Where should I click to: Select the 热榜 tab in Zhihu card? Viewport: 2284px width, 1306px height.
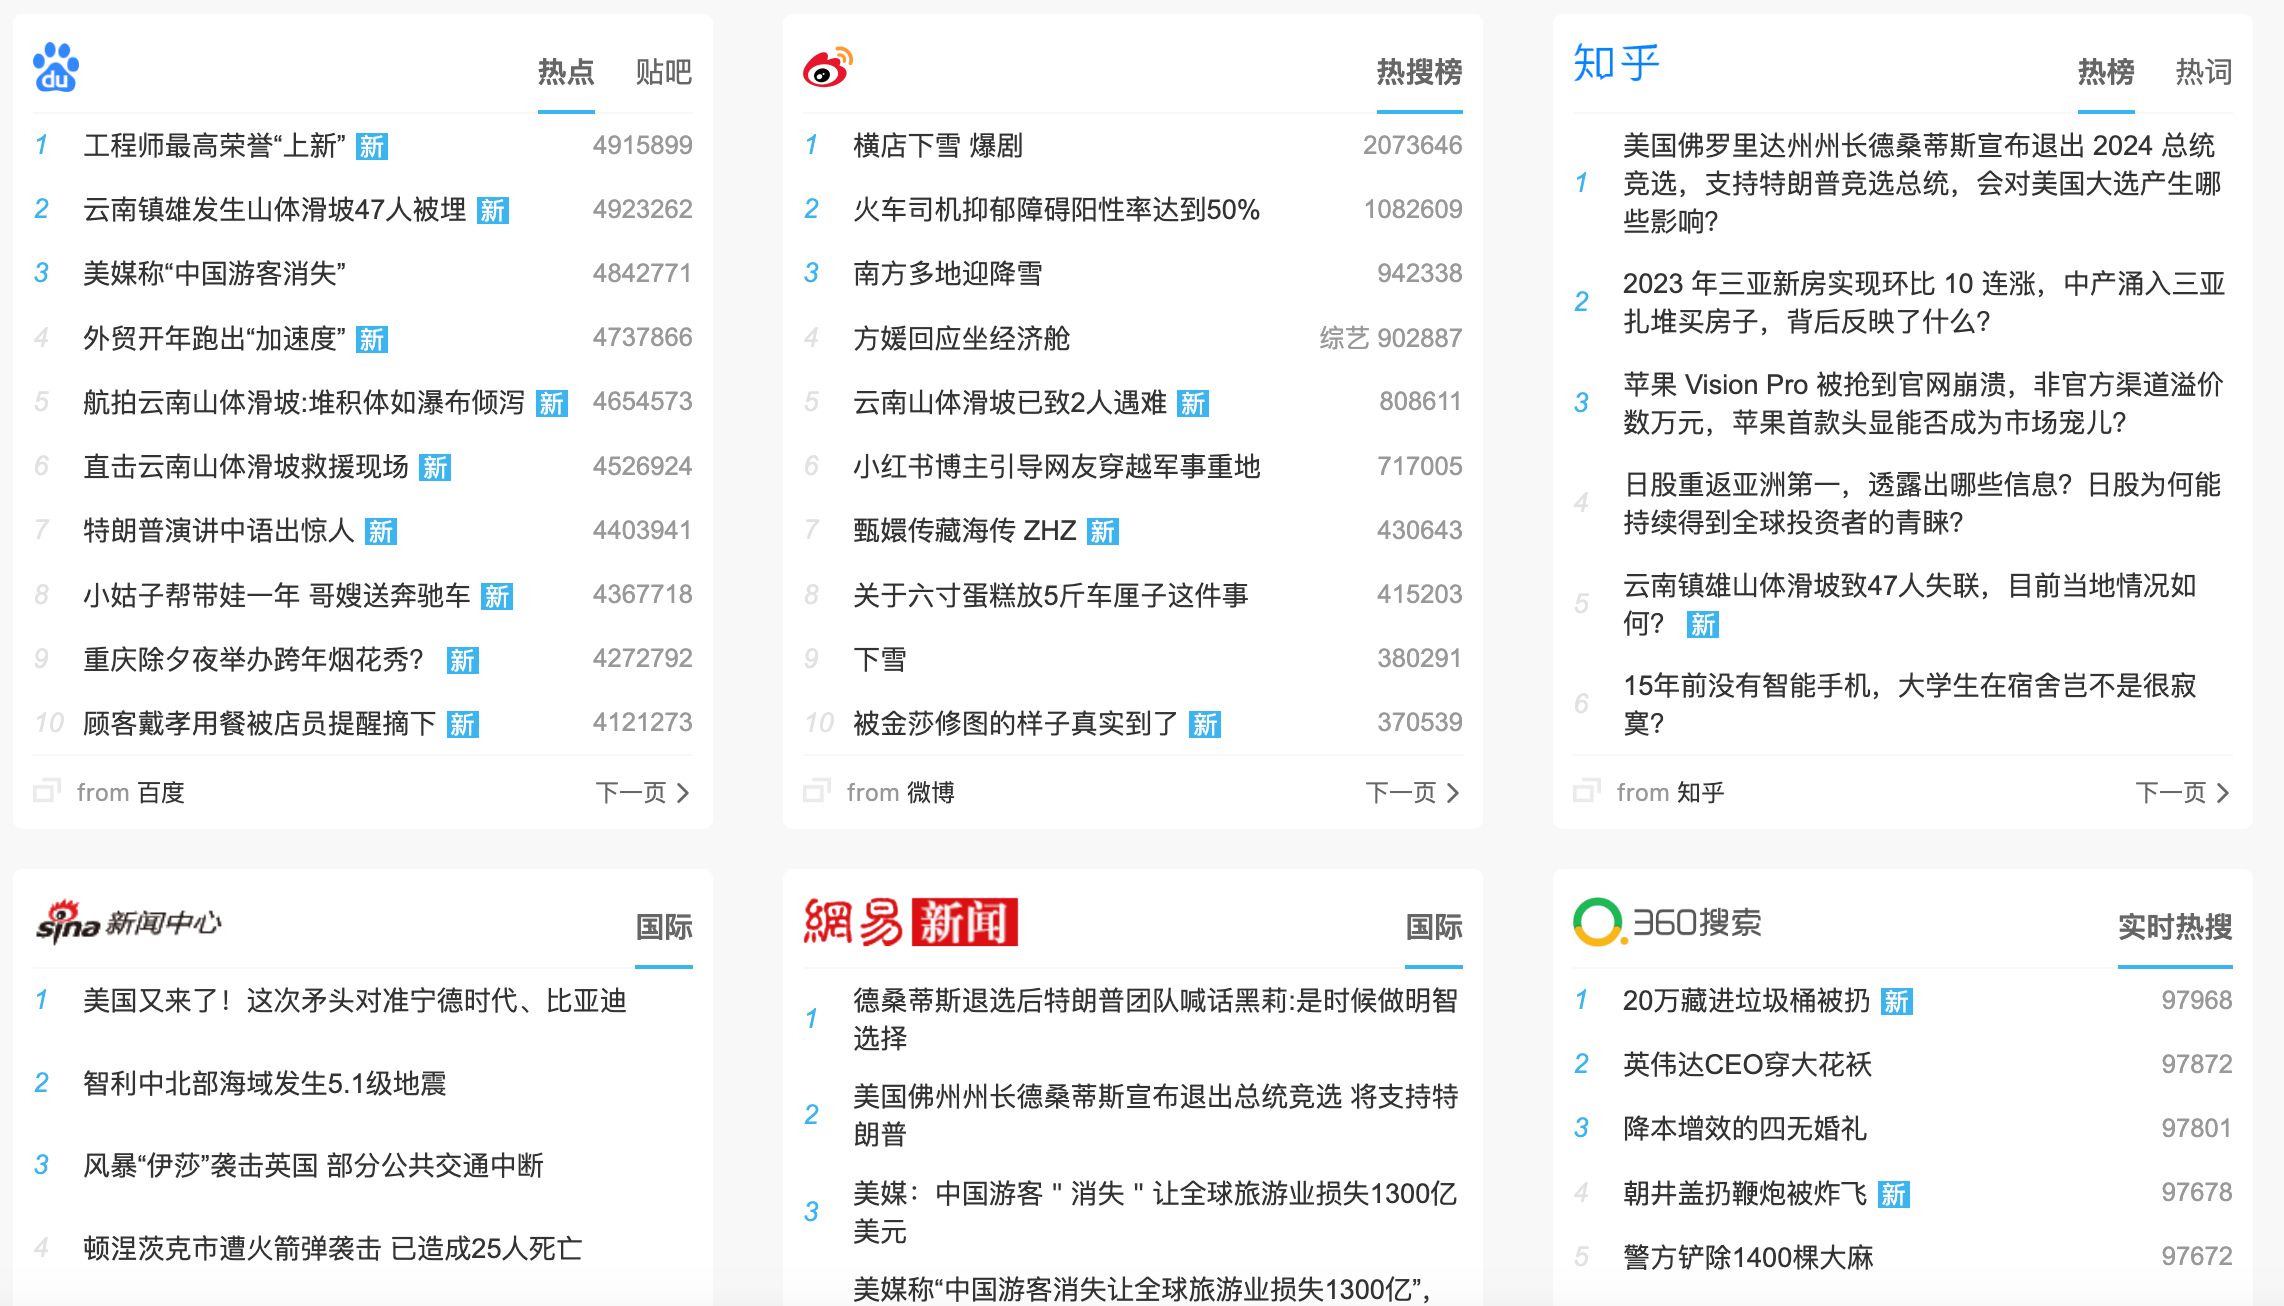[2105, 72]
